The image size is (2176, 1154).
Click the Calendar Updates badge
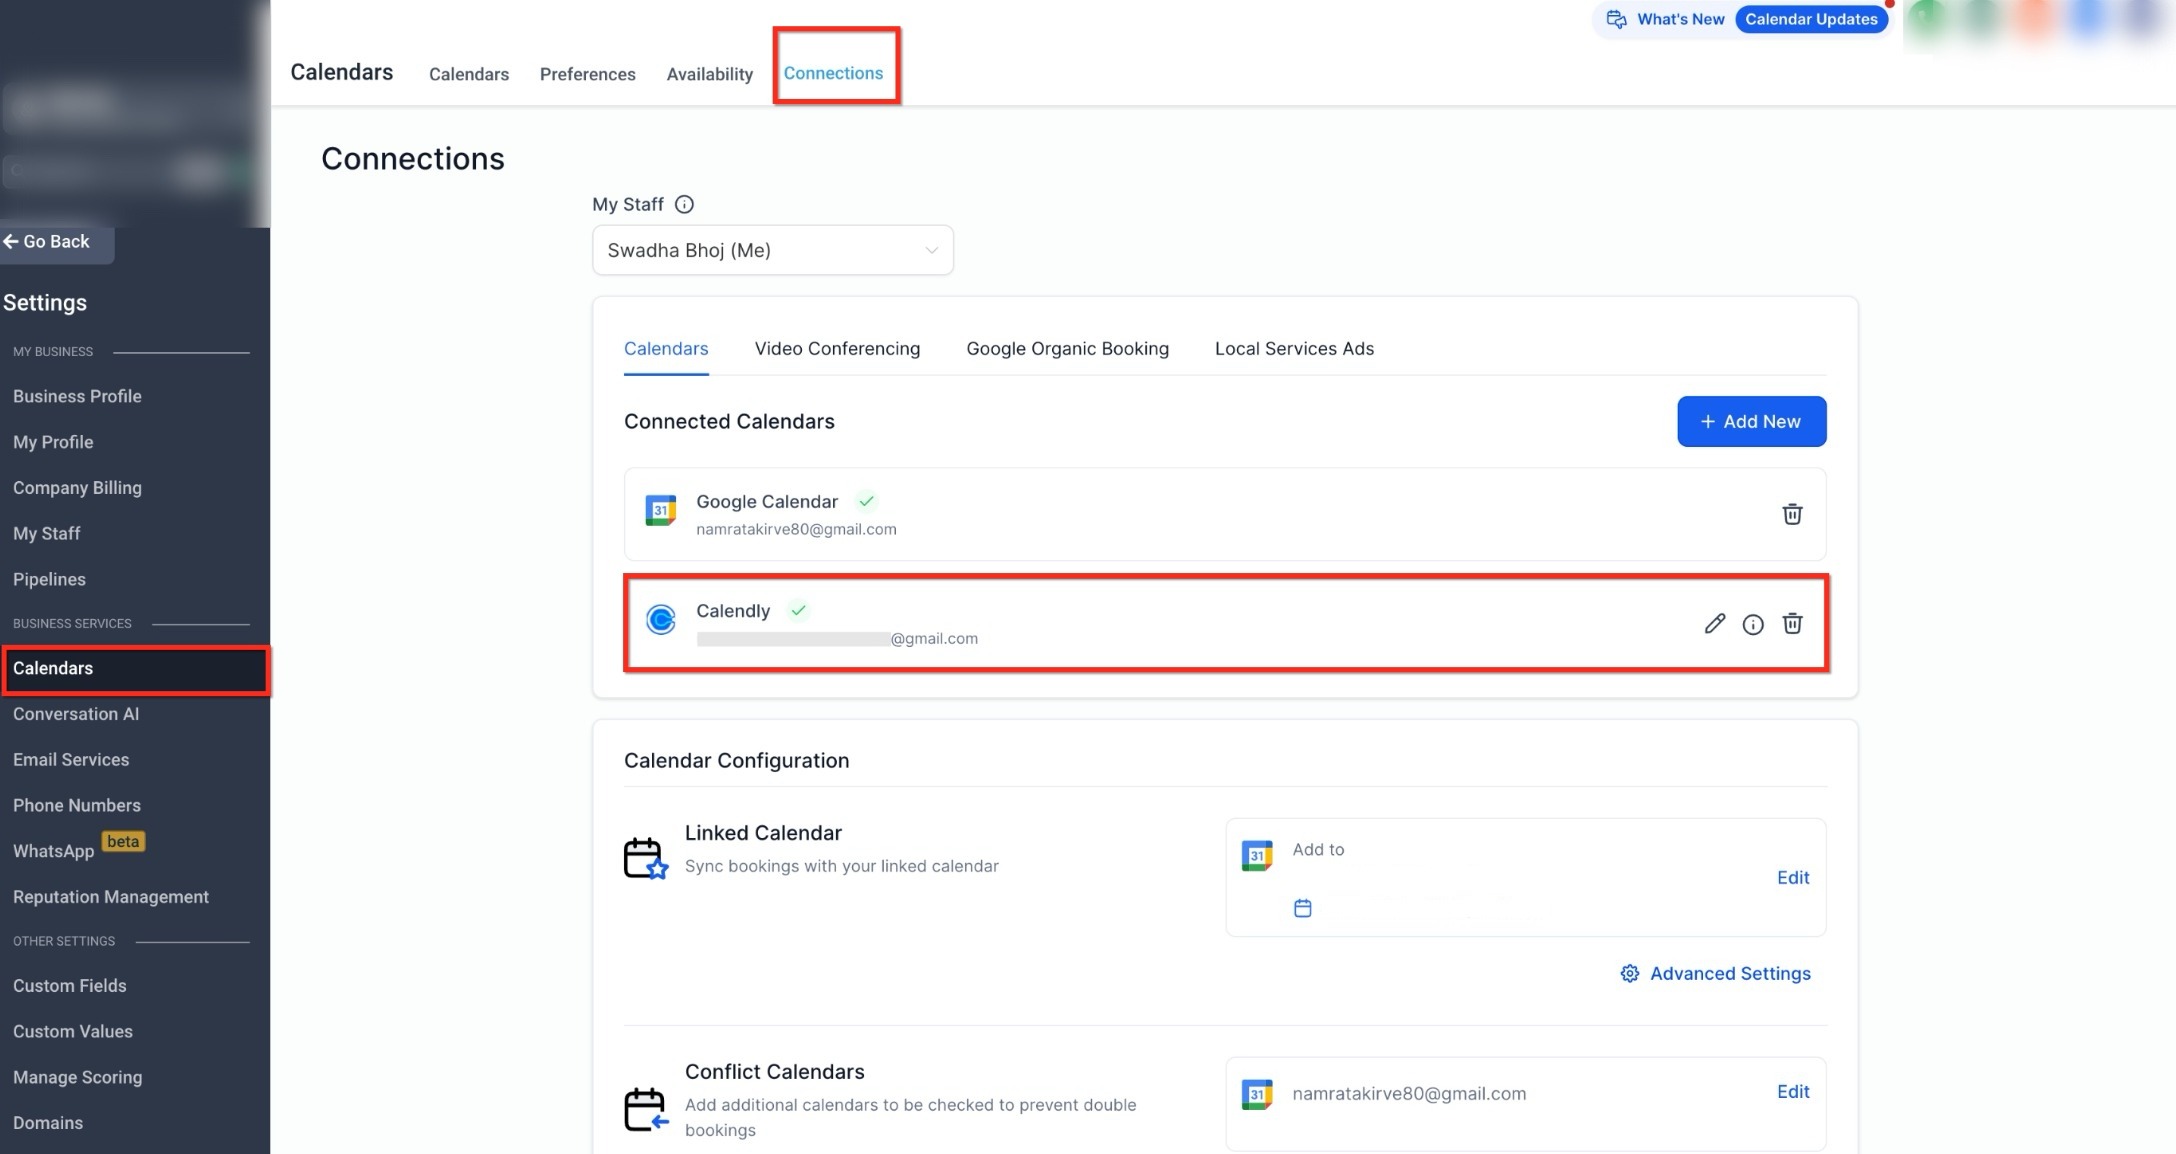pos(1811,19)
